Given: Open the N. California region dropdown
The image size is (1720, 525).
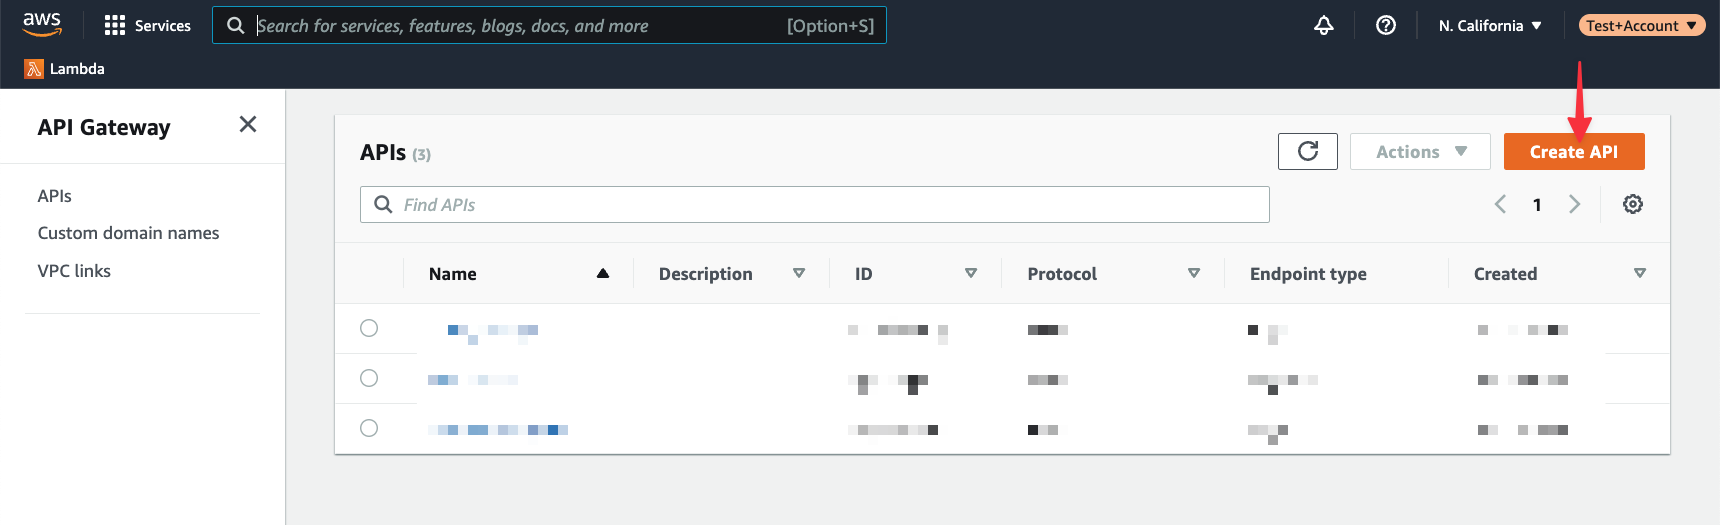Looking at the screenshot, I should 1490,26.
